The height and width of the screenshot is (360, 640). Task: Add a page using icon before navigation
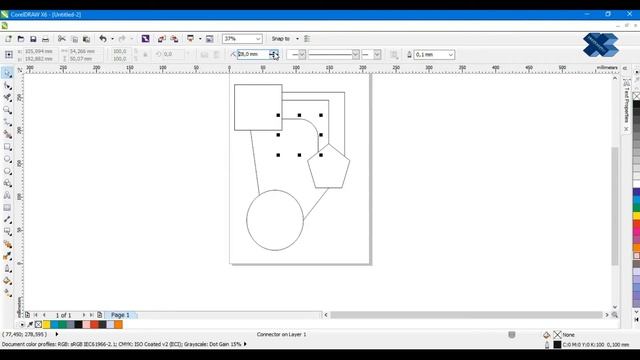tap(27, 315)
